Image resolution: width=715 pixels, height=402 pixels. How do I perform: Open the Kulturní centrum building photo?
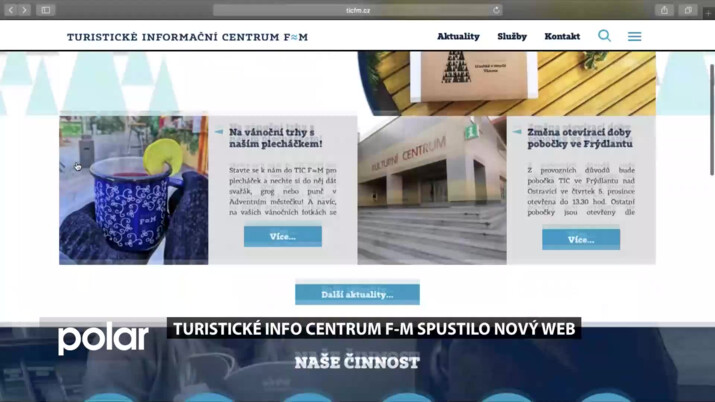tap(432, 190)
